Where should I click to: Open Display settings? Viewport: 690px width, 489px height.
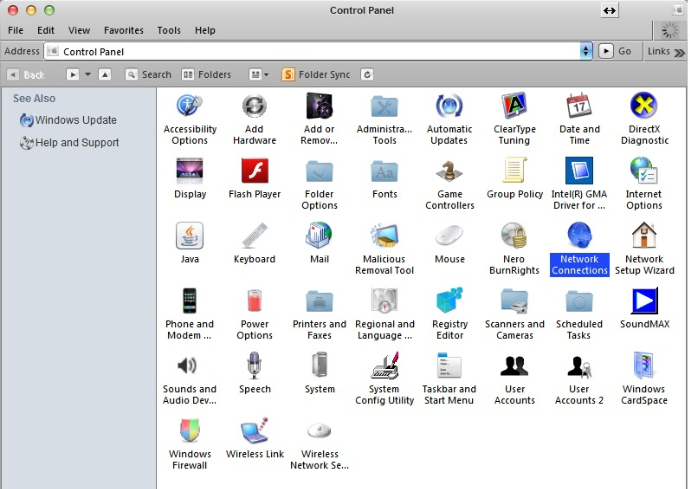190,178
